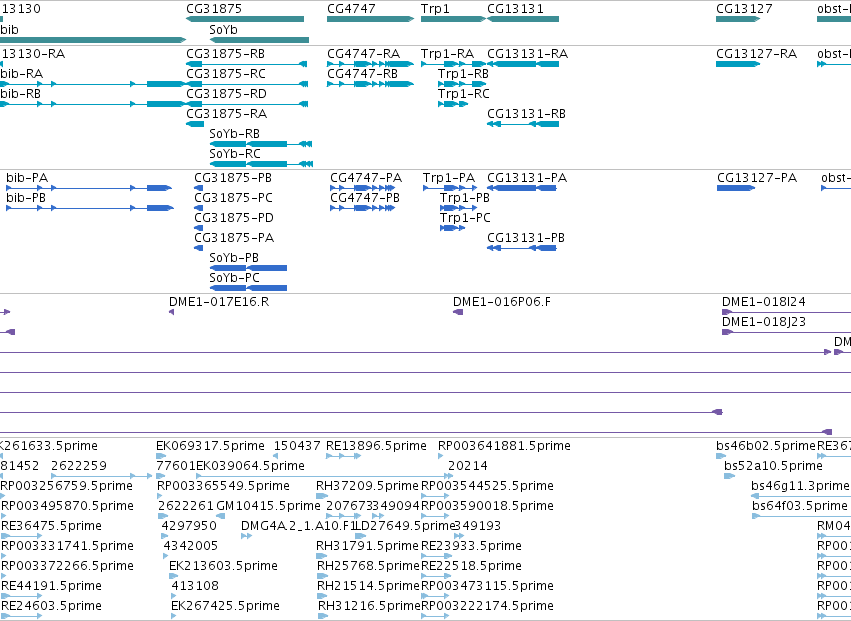The width and height of the screenshot is (851, 621).
Task: Click the SoYb-RC transcript label
Action: click(x=235, y=154)
